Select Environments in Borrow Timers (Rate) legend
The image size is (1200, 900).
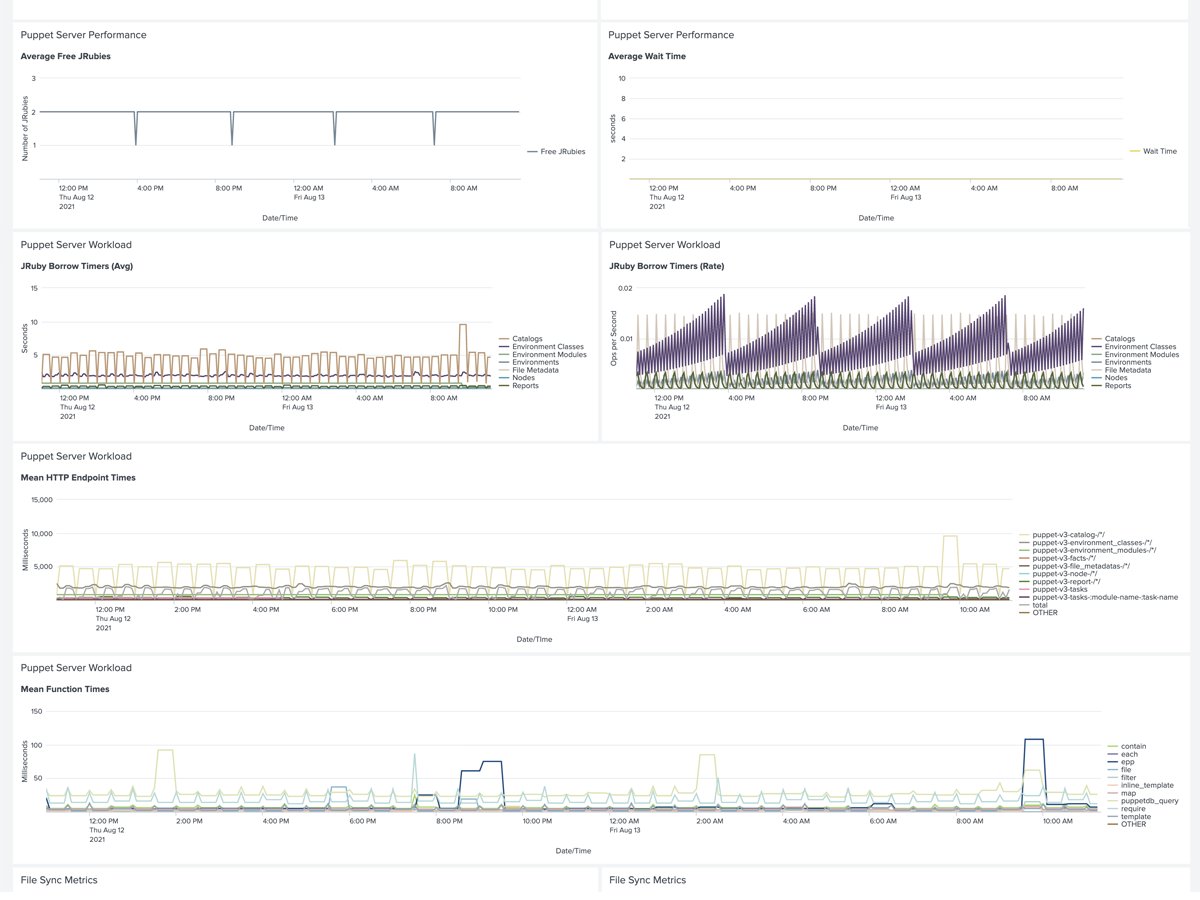pos(1120,362)
